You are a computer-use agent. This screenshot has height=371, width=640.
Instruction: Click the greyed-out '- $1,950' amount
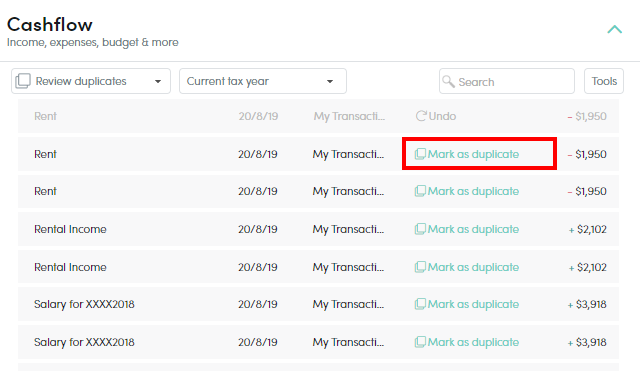click(587, 116)
